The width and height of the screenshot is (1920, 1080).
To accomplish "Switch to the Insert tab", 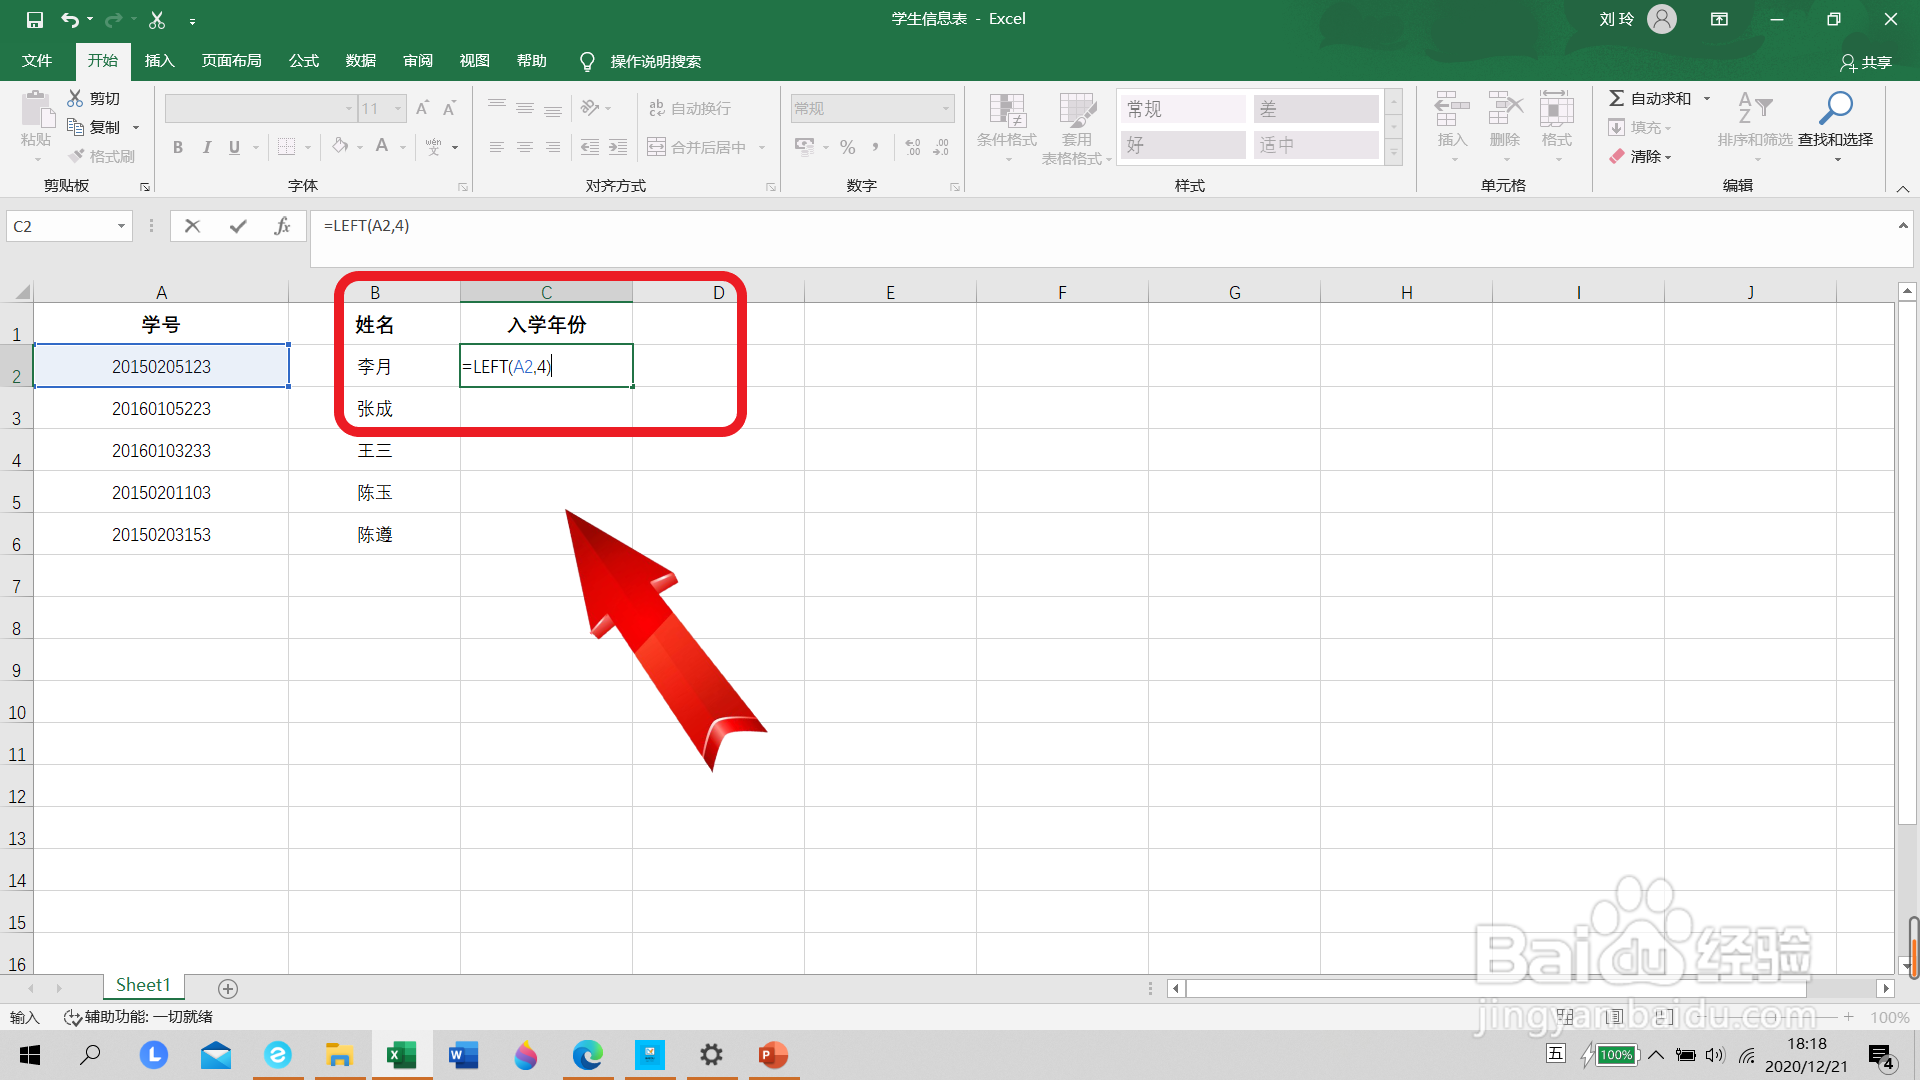I will click(x=160, y=61).
